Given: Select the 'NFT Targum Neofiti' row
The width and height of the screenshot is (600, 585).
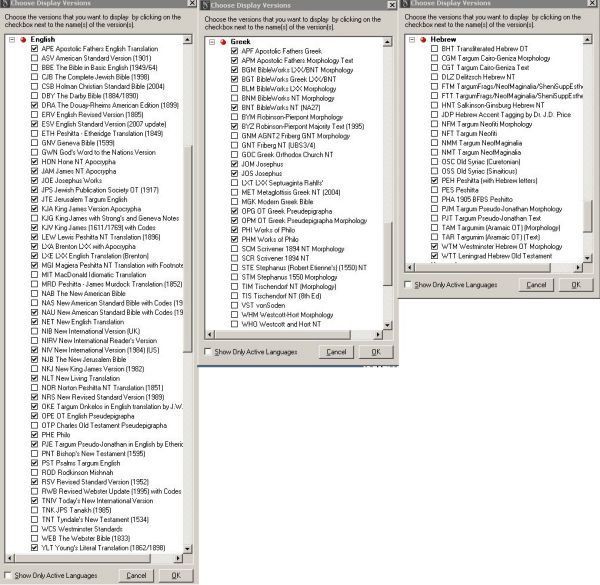Looking at the screenshot, I should 469,134.
